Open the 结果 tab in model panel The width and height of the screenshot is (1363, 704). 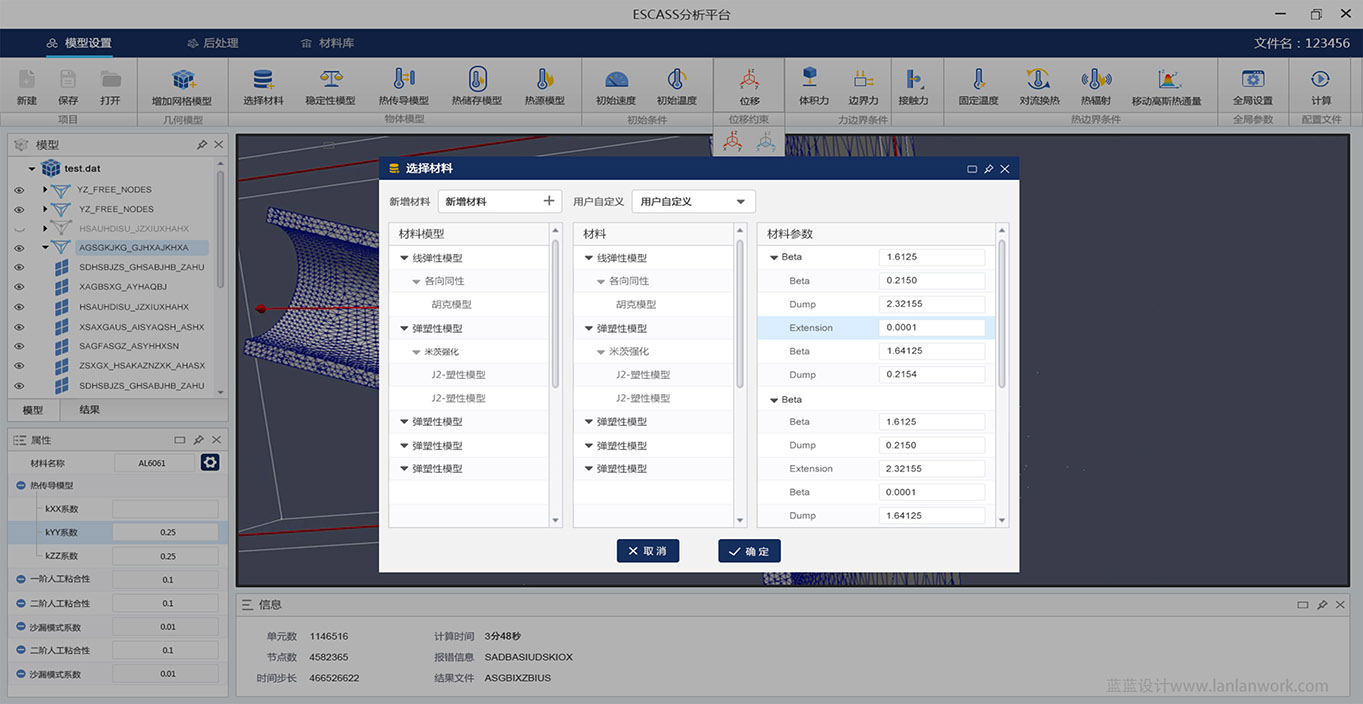pos(89,410)
